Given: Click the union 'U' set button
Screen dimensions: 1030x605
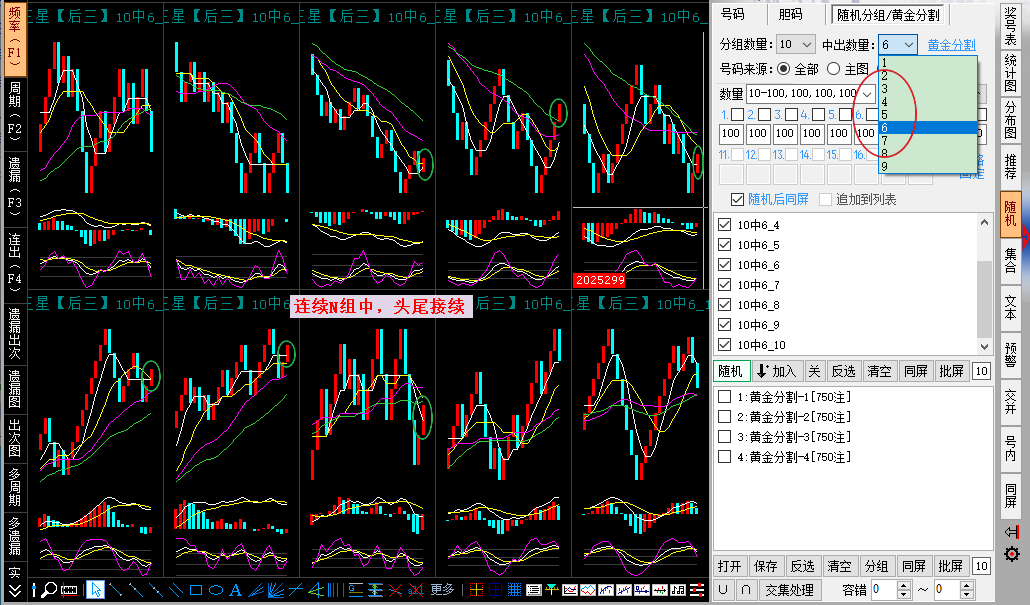Looking at the screenshot, I should [x=723, y=590].
